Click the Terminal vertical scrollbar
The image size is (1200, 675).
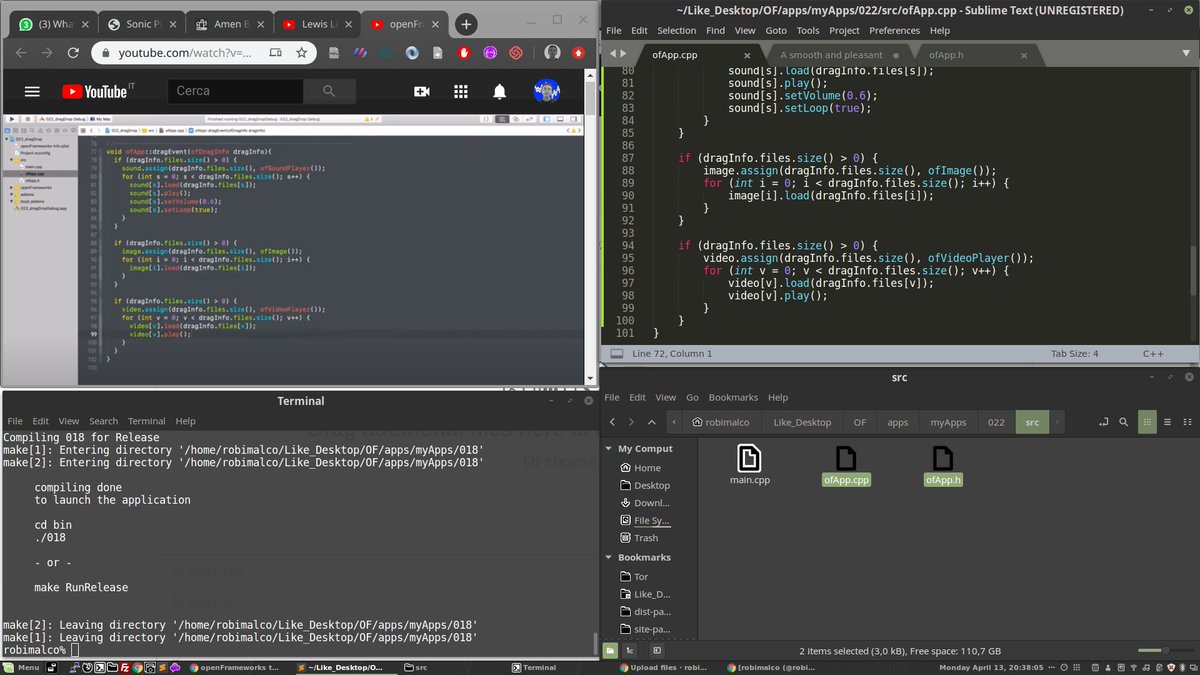click(x=595, y=644)
